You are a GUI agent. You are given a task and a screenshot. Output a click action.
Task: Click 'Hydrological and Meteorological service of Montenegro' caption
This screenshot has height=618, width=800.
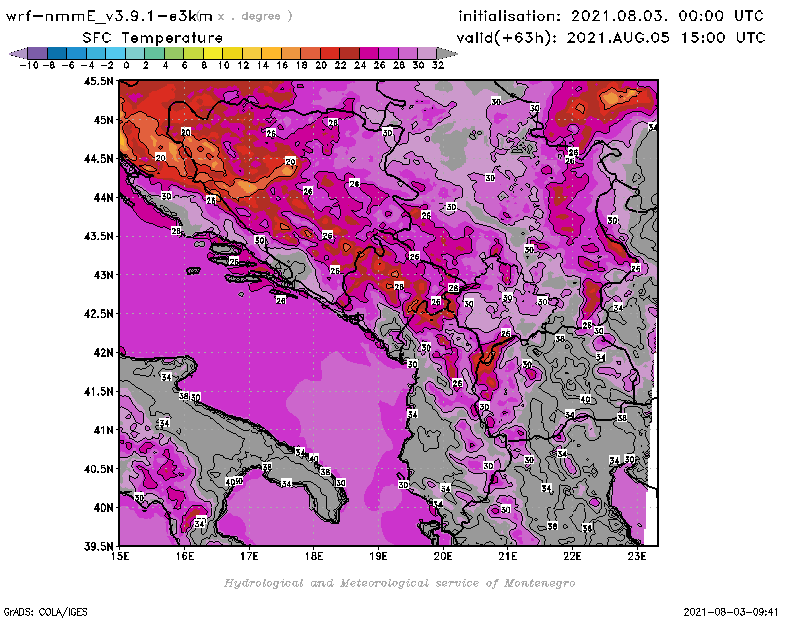399,583
